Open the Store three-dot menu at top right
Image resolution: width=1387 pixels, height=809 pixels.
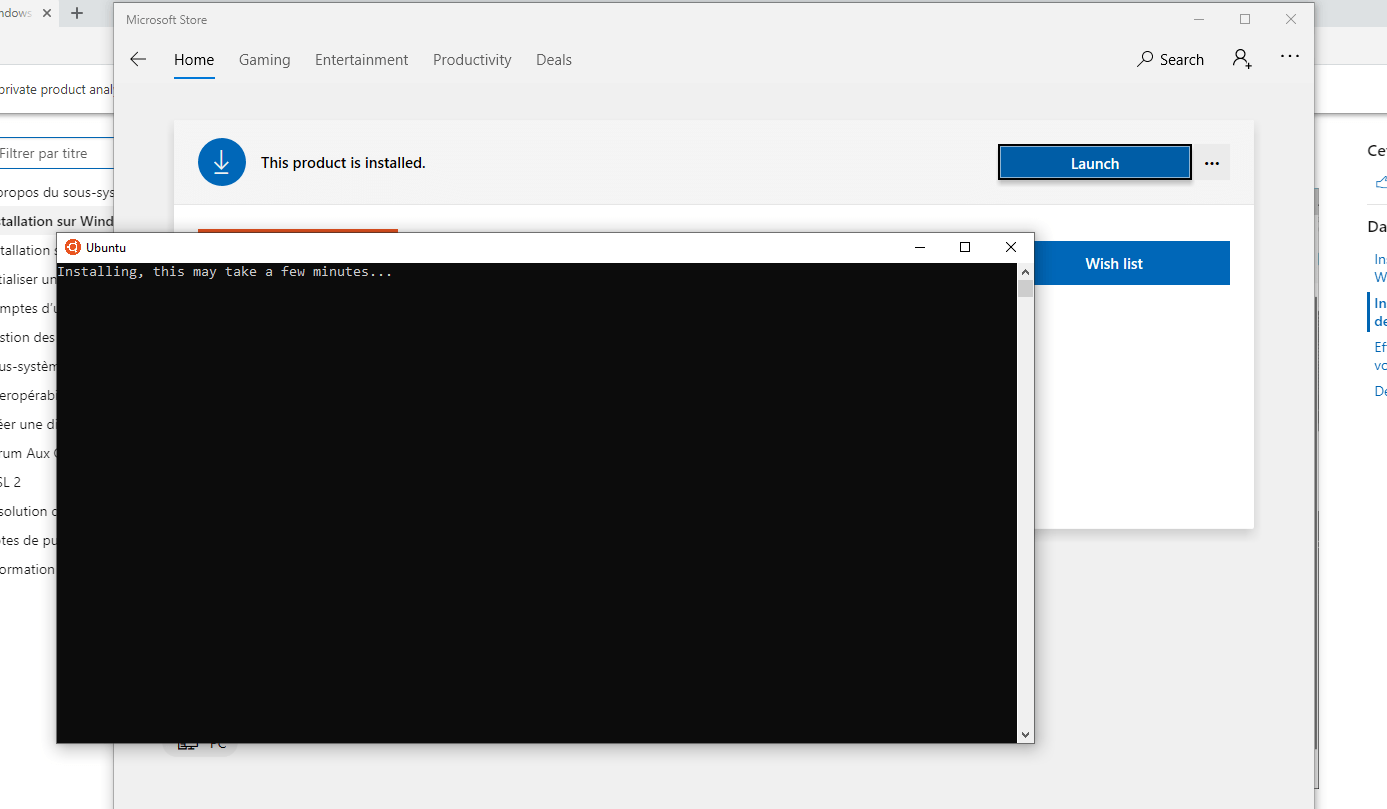[x=1290, y=58]
